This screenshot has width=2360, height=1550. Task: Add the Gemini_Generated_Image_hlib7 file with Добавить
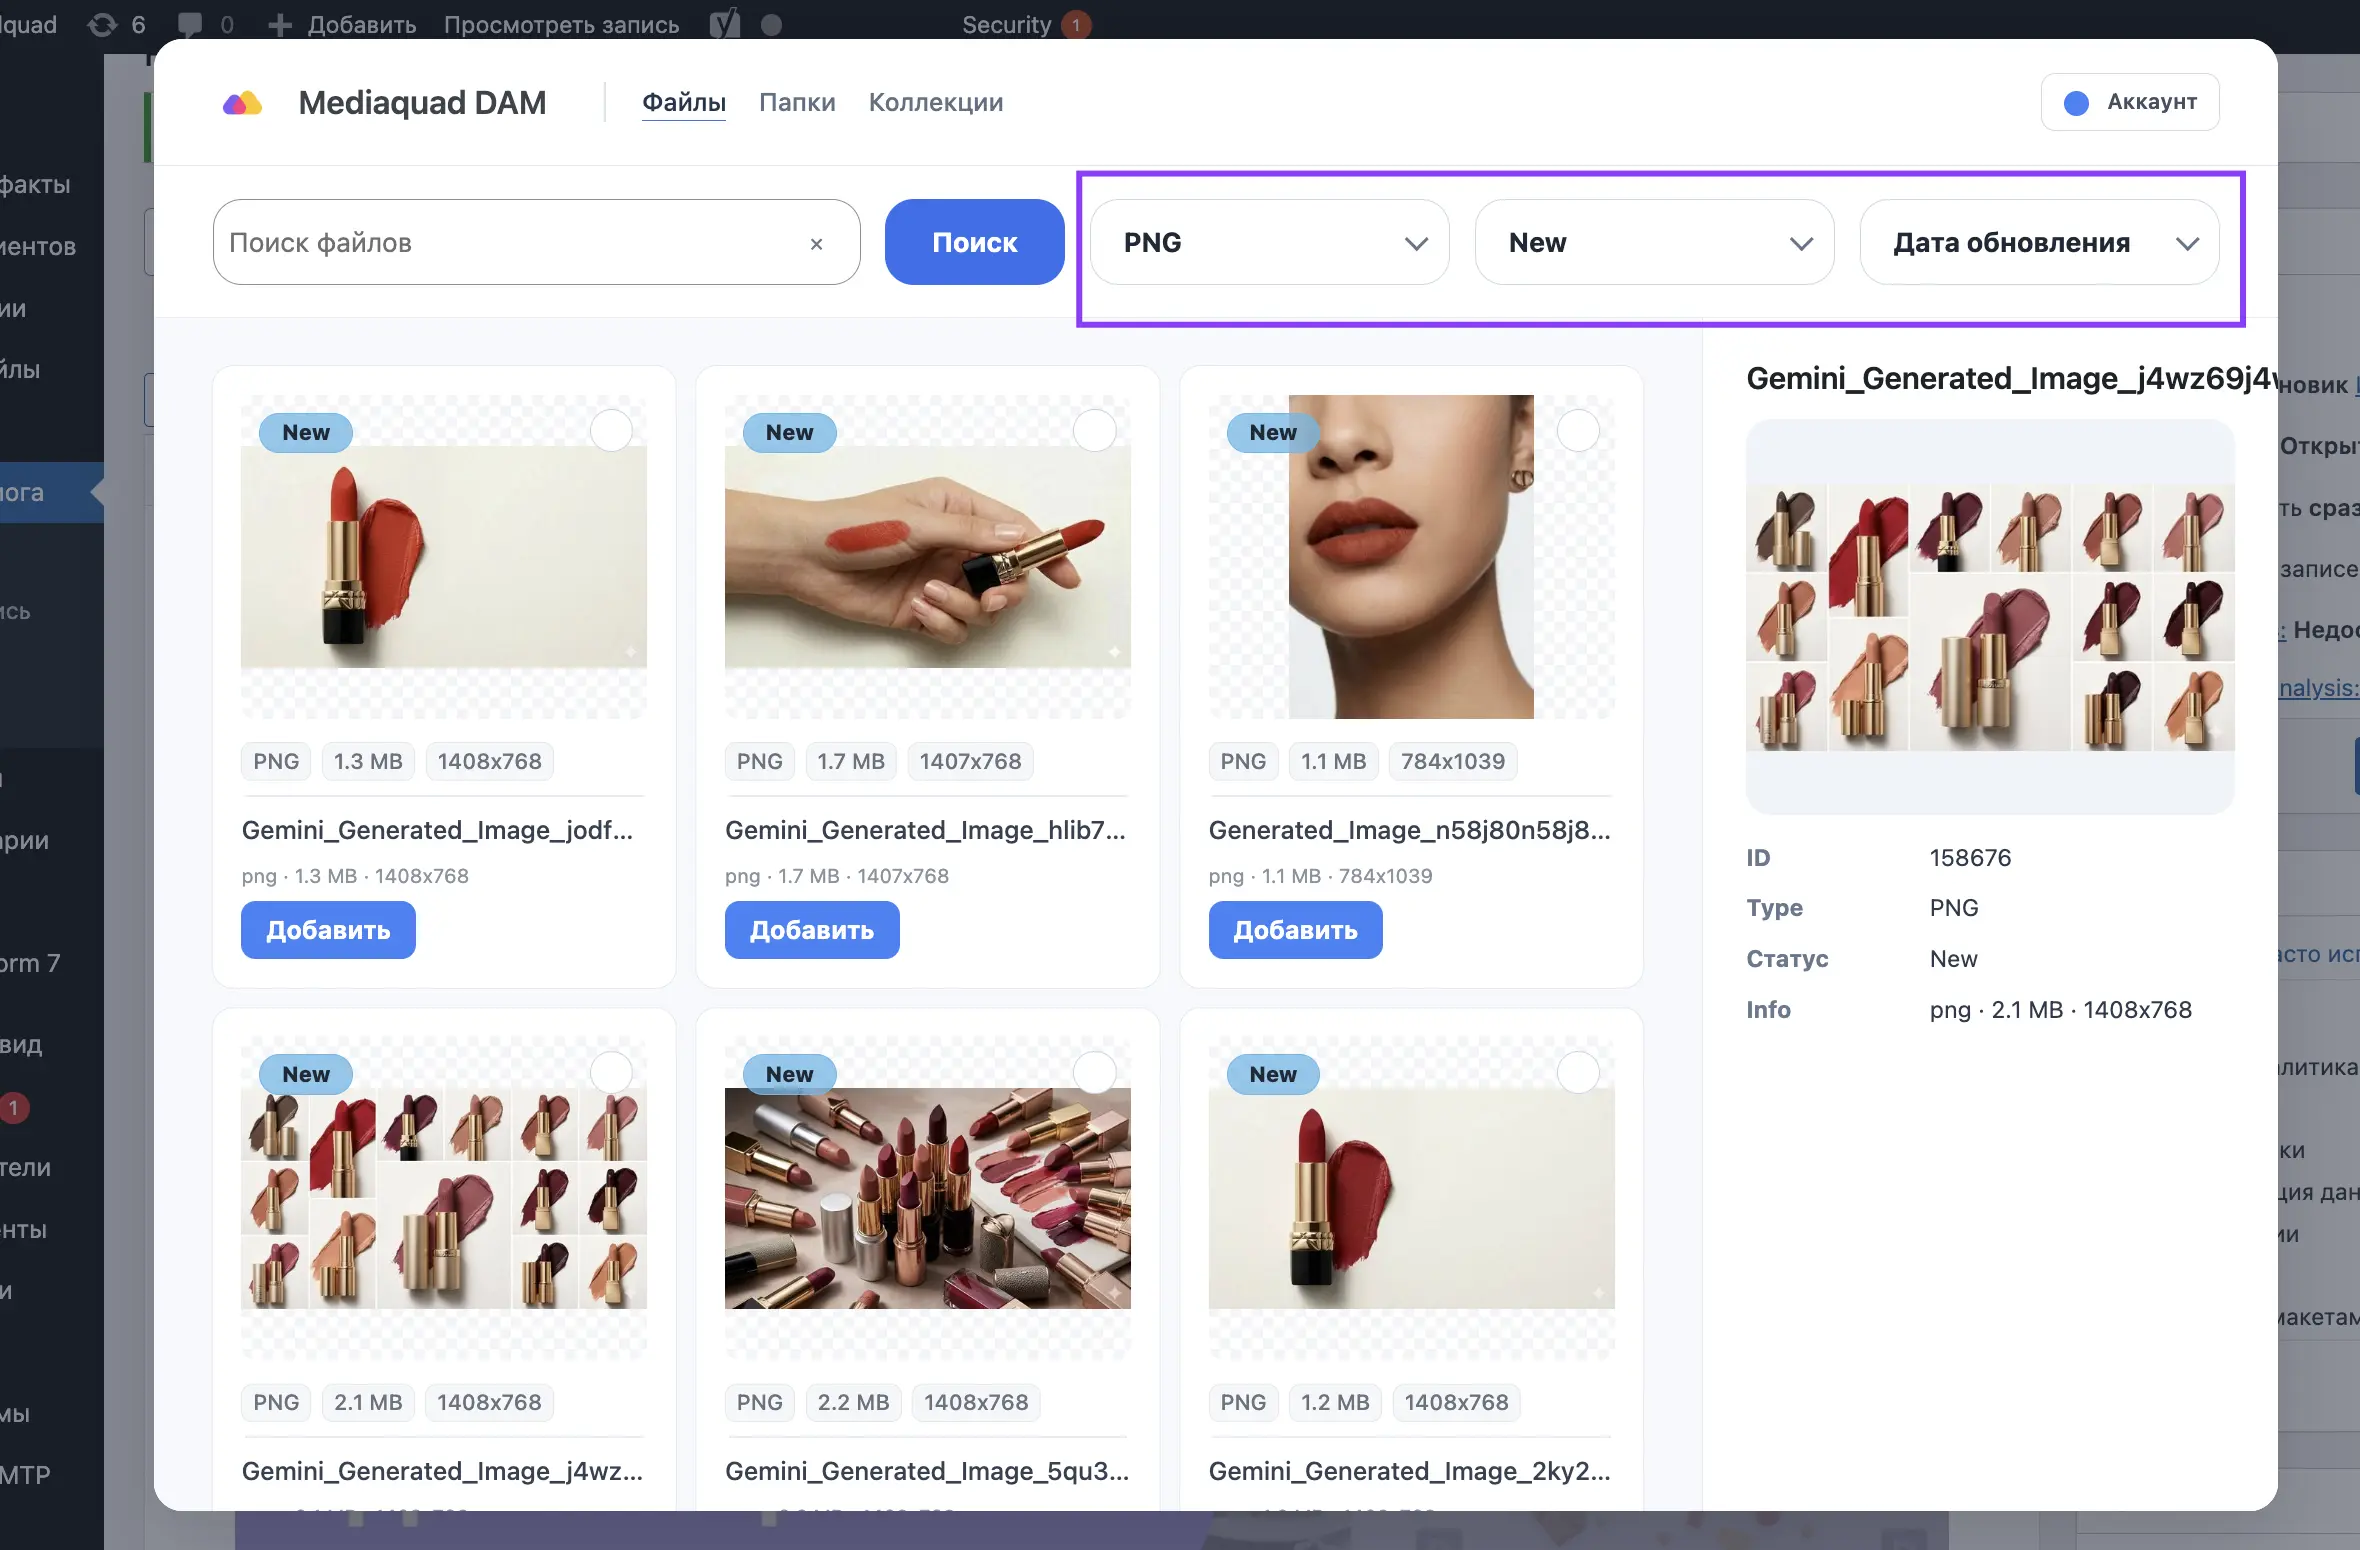[812, 930]
